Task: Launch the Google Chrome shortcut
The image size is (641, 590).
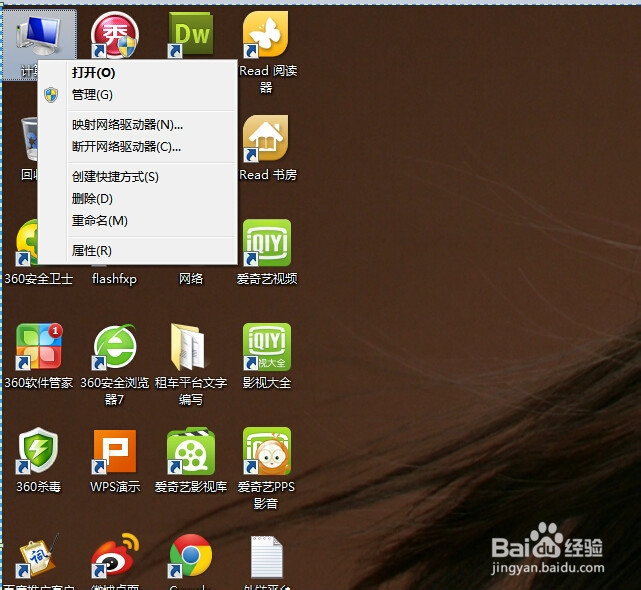Action: pyautogui.click(x=191, y=555)
